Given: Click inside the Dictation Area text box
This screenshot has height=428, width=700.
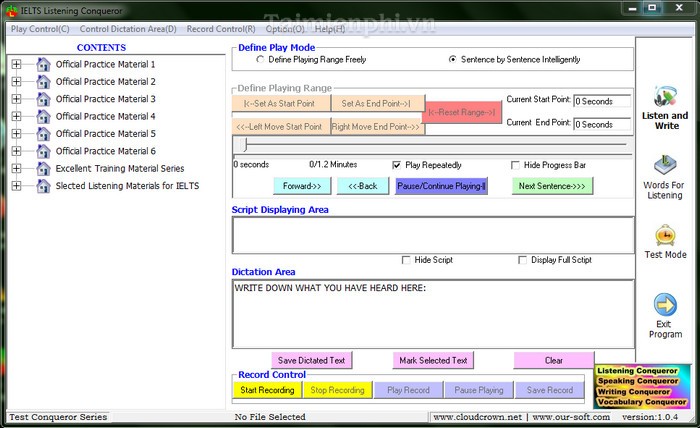Looking at the screenshot, I should (432, 313).
